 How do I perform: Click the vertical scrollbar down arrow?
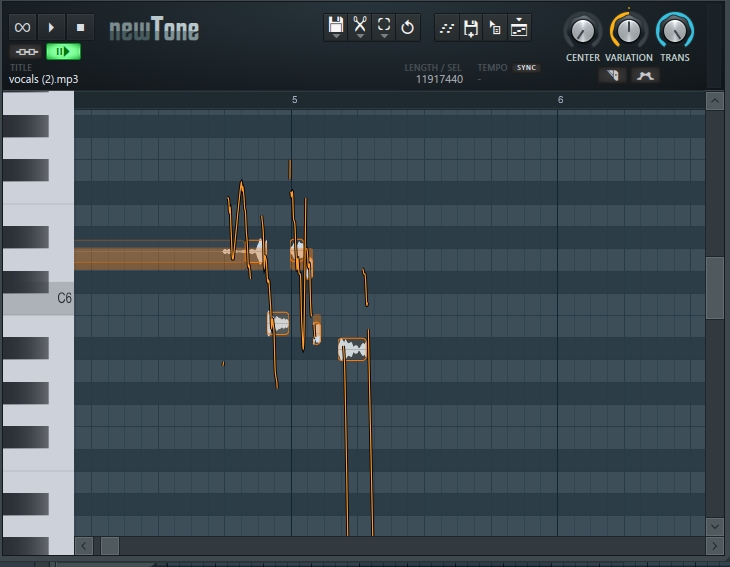[715, 527]
